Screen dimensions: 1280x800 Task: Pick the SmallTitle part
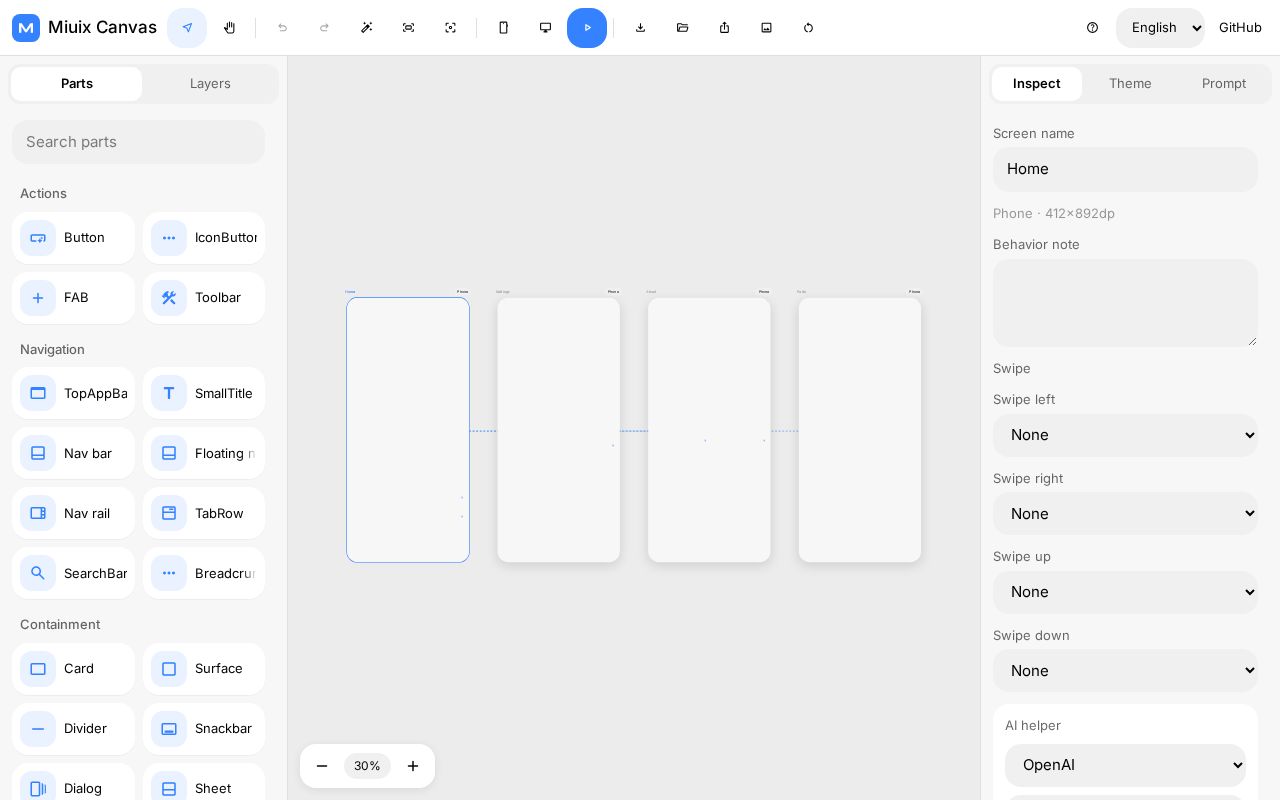pos(204,393)
